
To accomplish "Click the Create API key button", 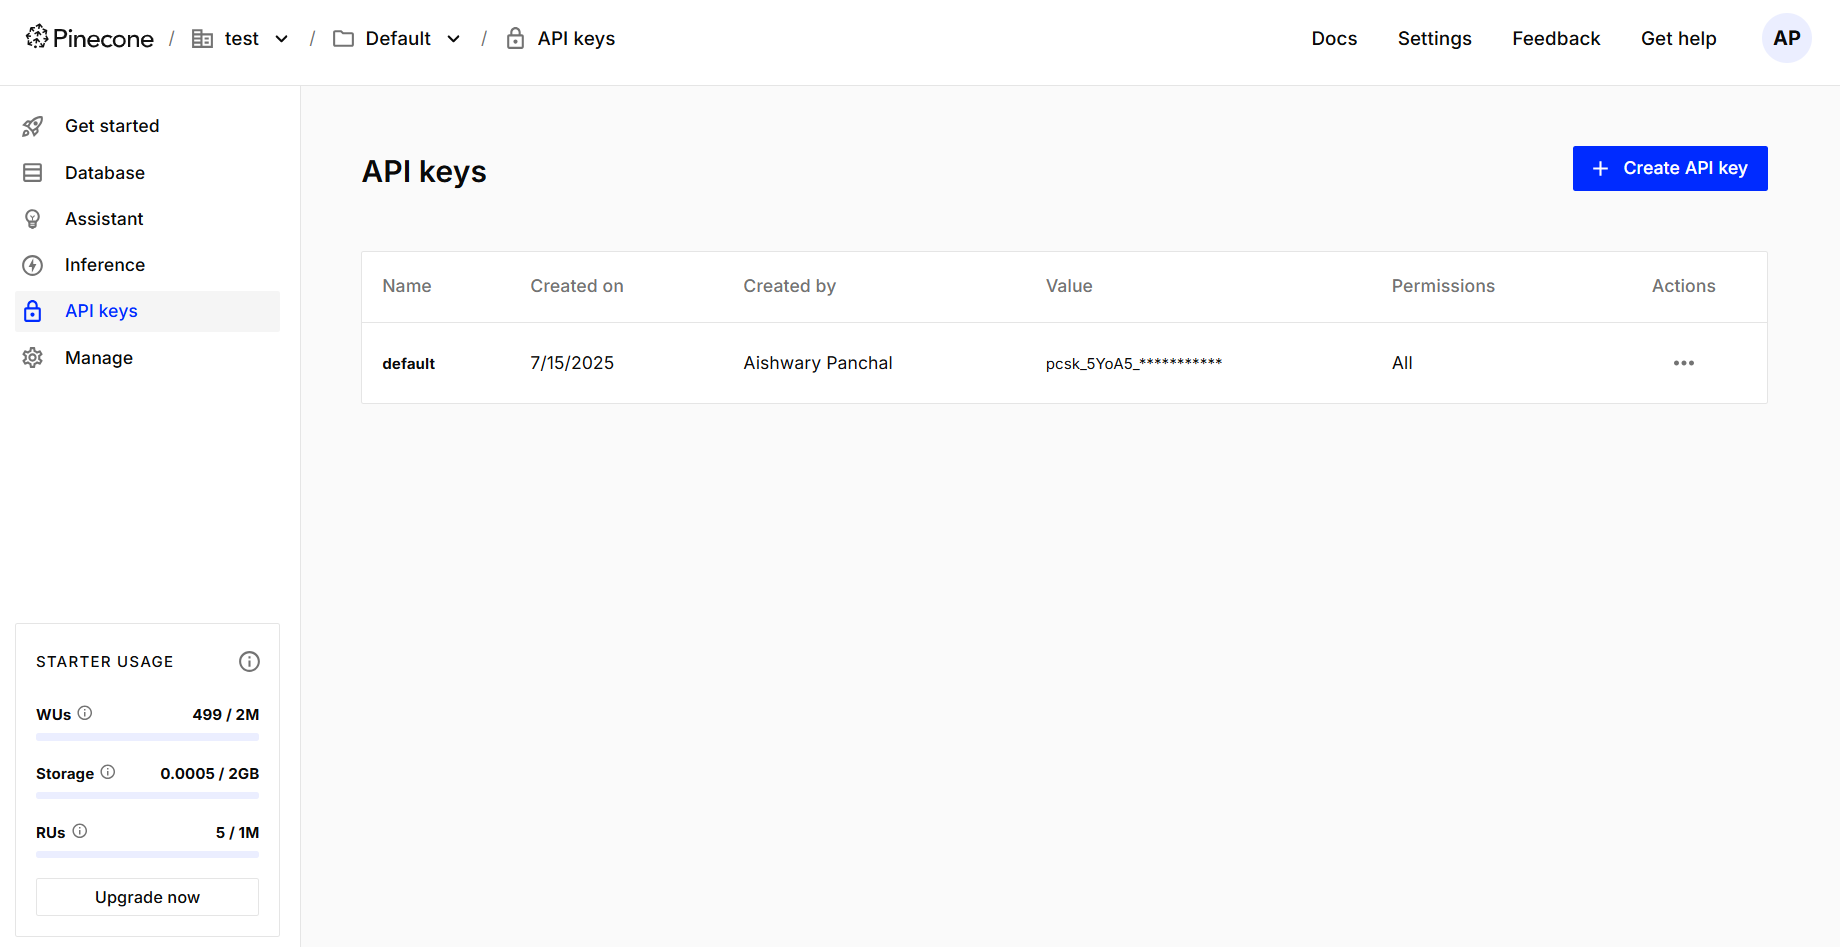I will (x=1669, y=168).
